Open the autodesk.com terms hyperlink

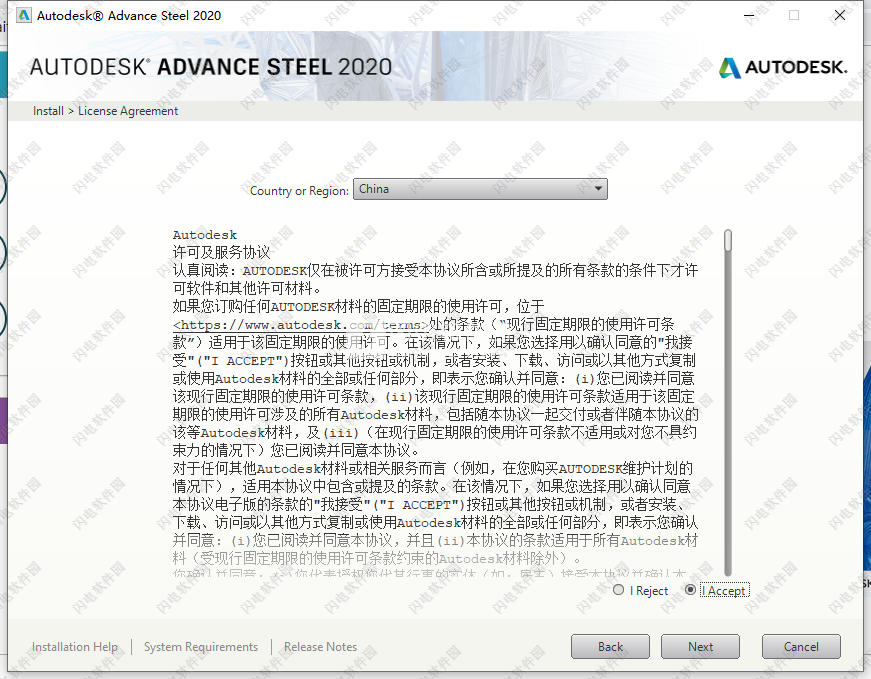(301, 325)
